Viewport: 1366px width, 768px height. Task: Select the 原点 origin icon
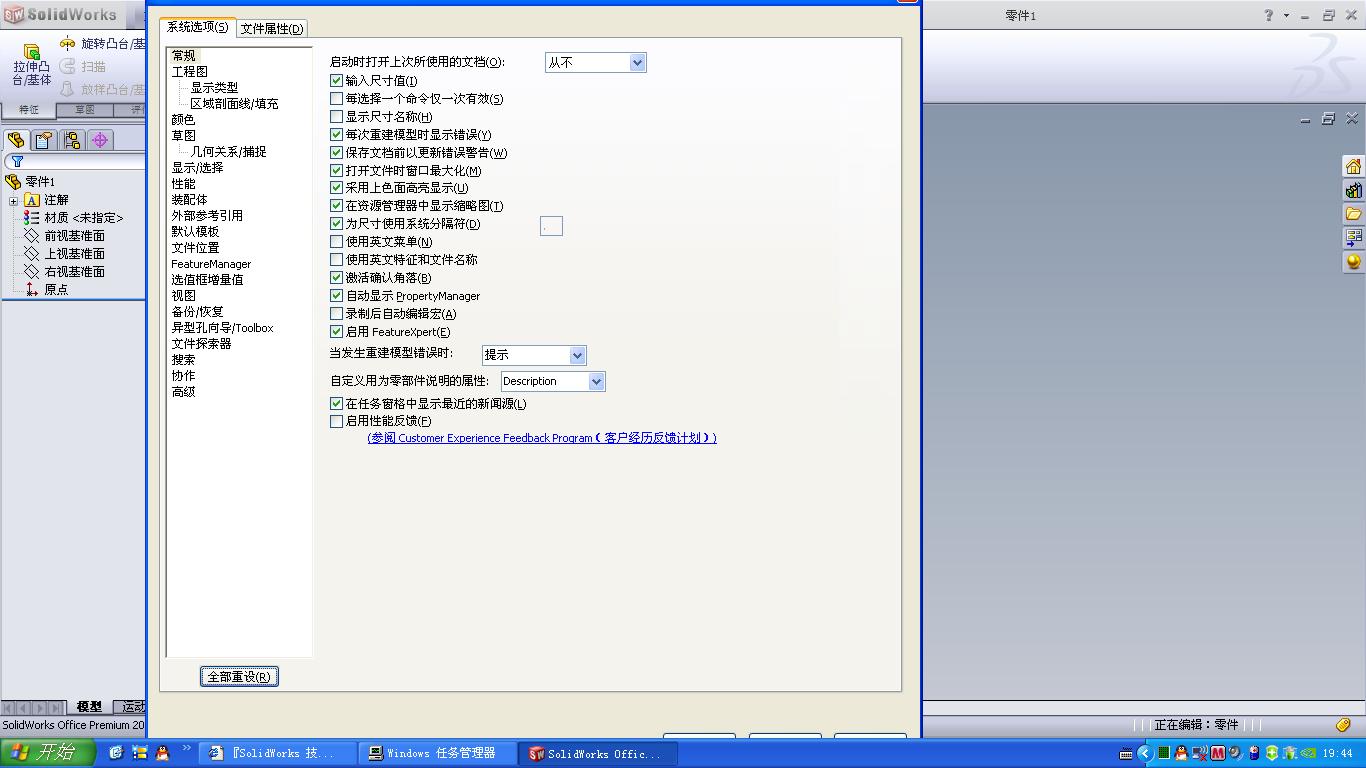tap(32, 290)
